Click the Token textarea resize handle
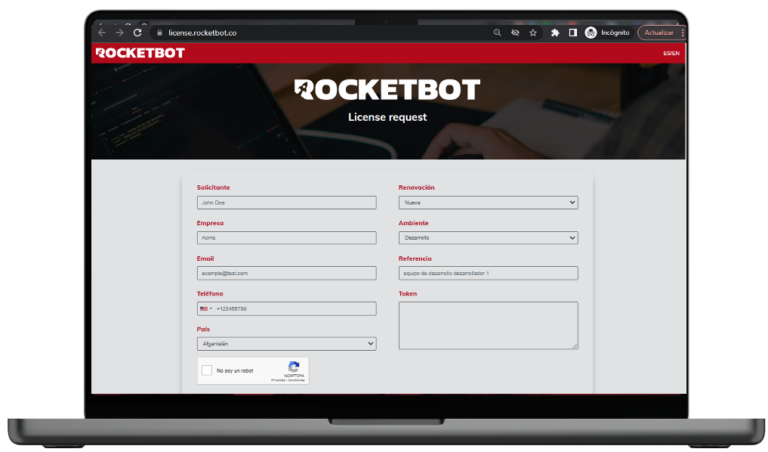This screenshot has height=452, width=768. pyautogui.click(x=575, y=346)
